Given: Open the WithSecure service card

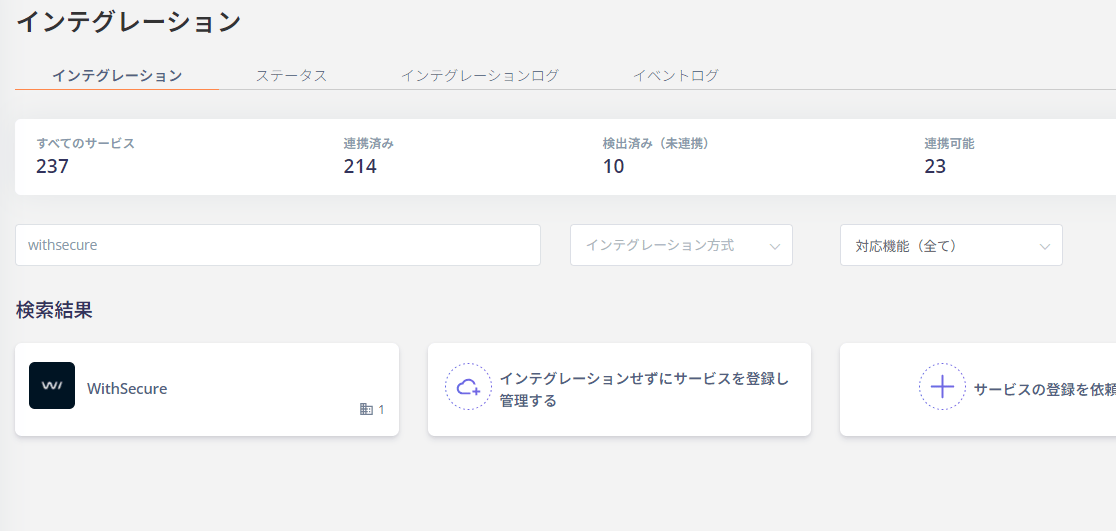Looking at the screenshot, I should pos(207,389).
